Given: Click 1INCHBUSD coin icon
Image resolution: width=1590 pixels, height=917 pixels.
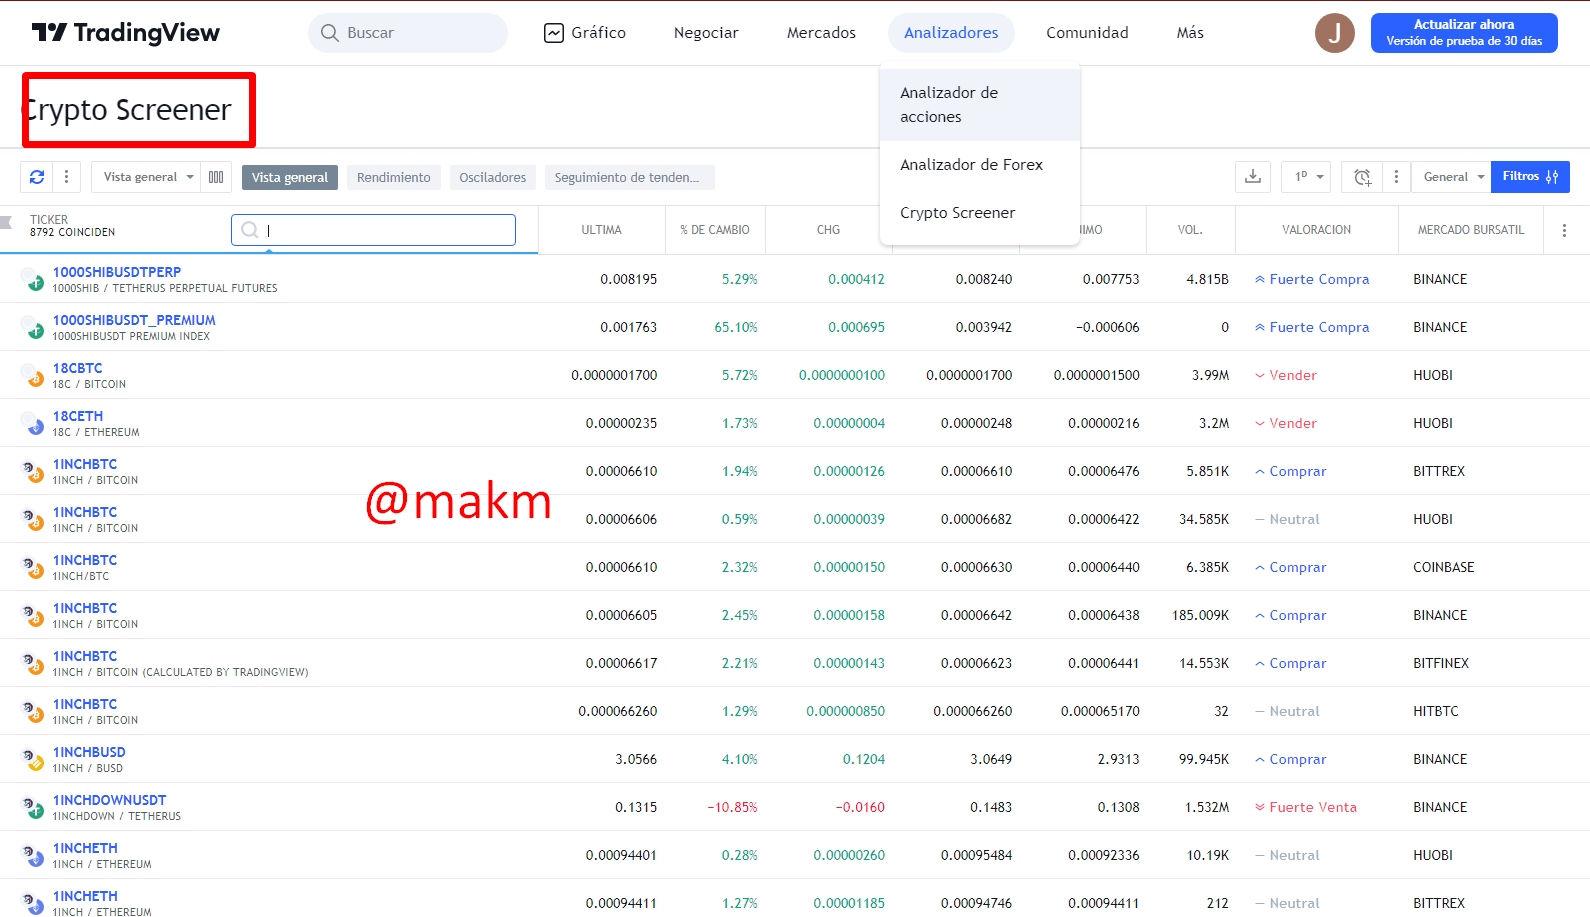Looking at the screenshot, I should pyautogui.click(x=34, y=759).
